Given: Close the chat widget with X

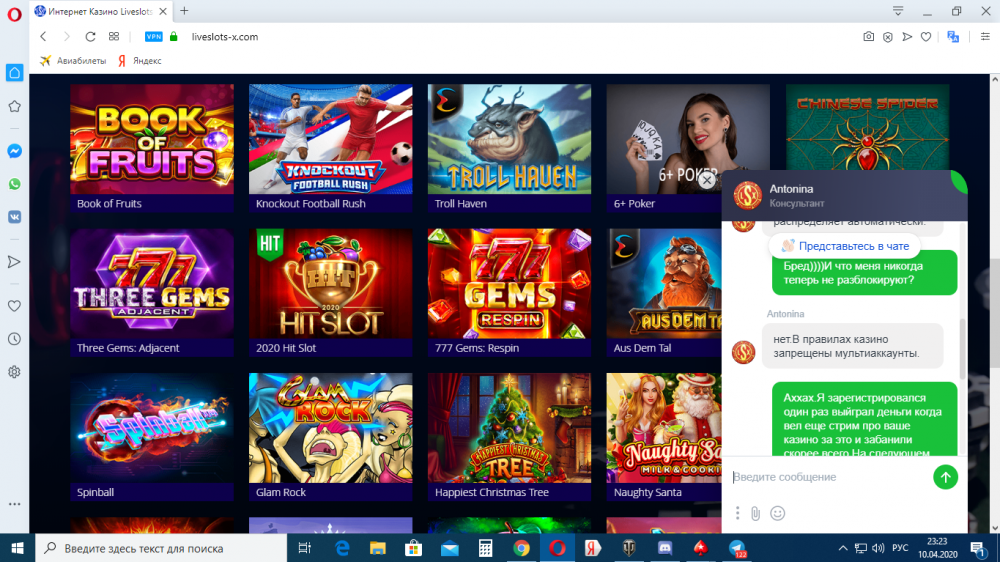Looking at the screenshot, I should [x=707, y=181].
